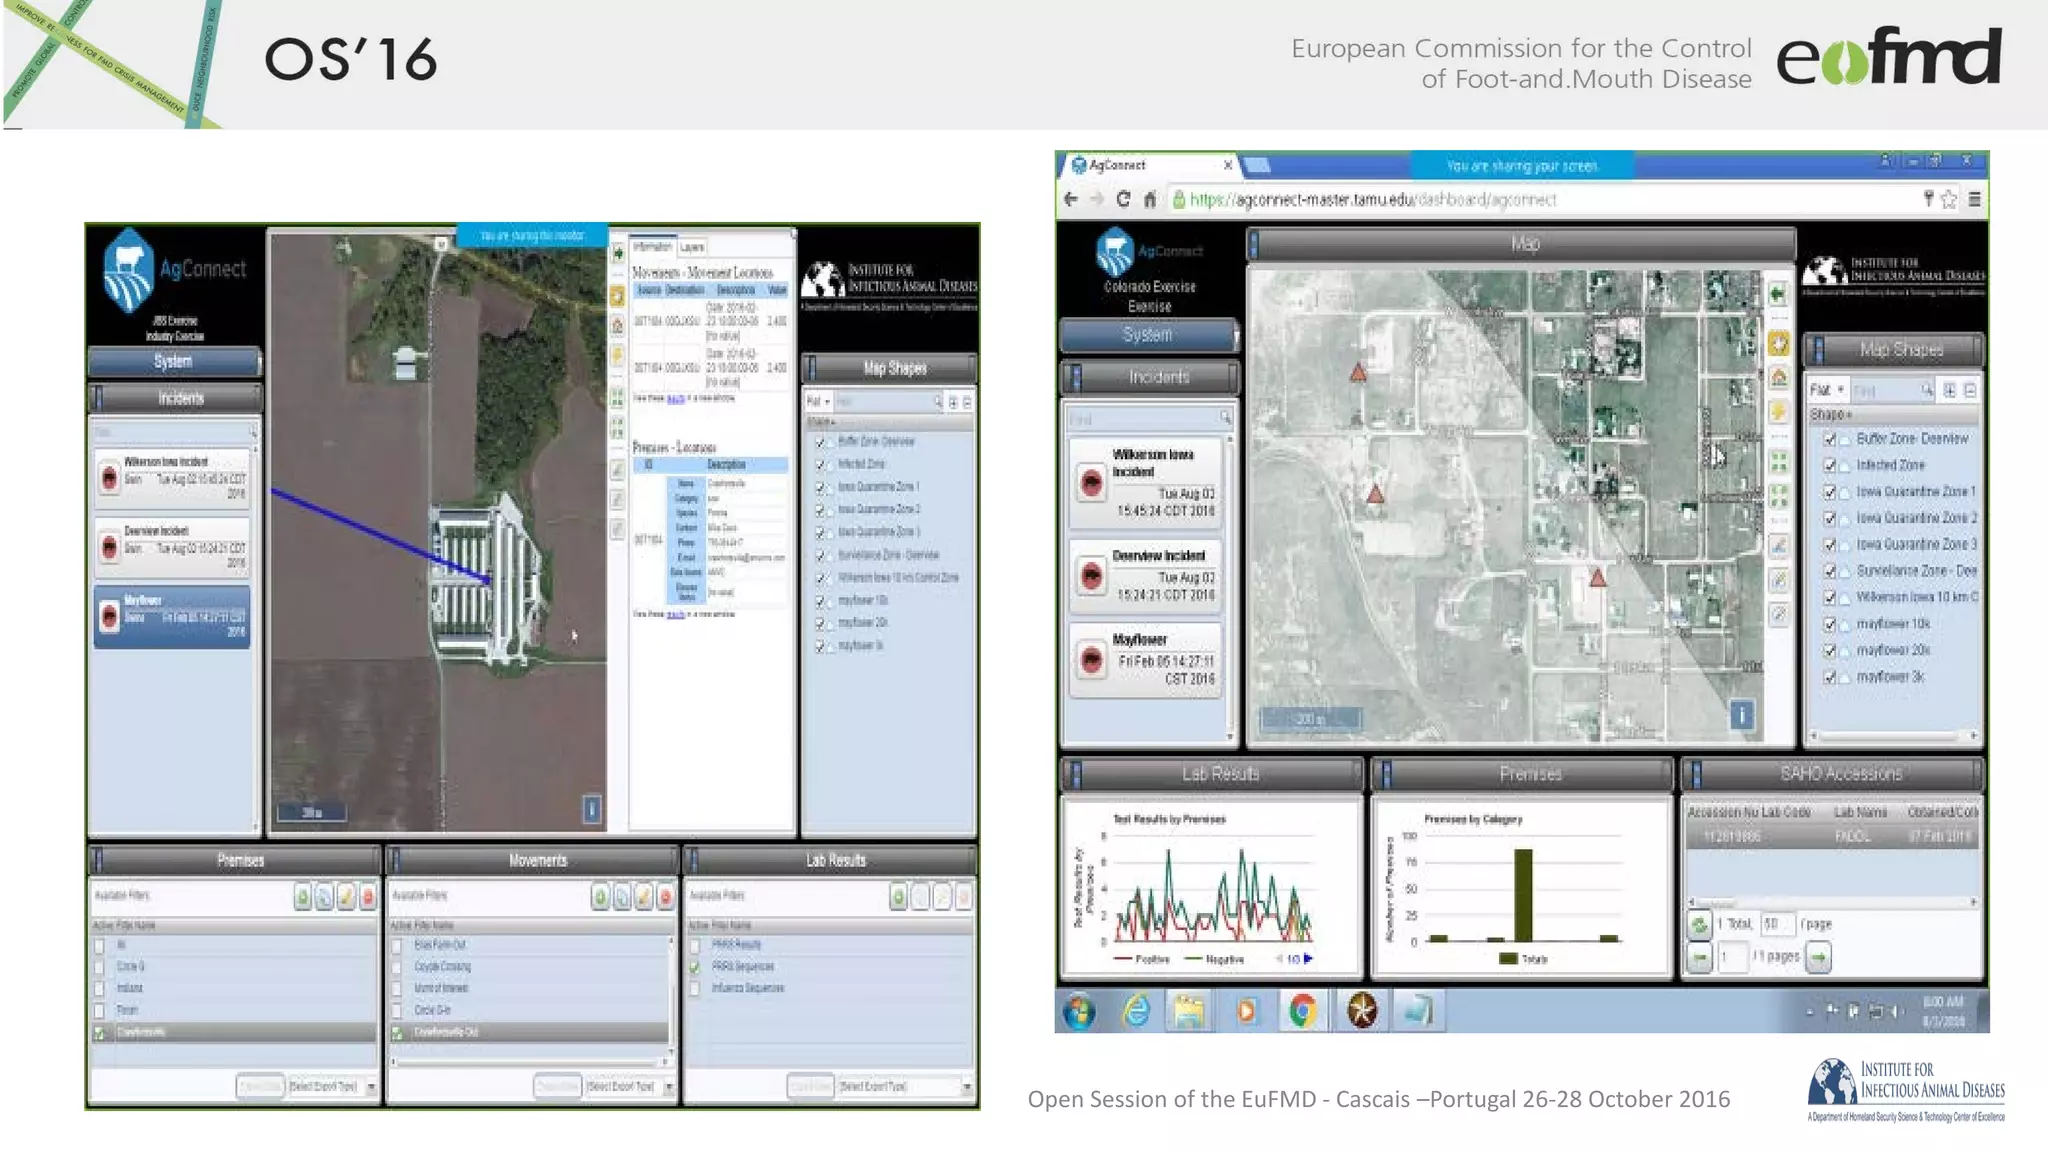Open Movement Locations results link in new window
This screenshot has height=1152, width=2048.
click(676, 399)
